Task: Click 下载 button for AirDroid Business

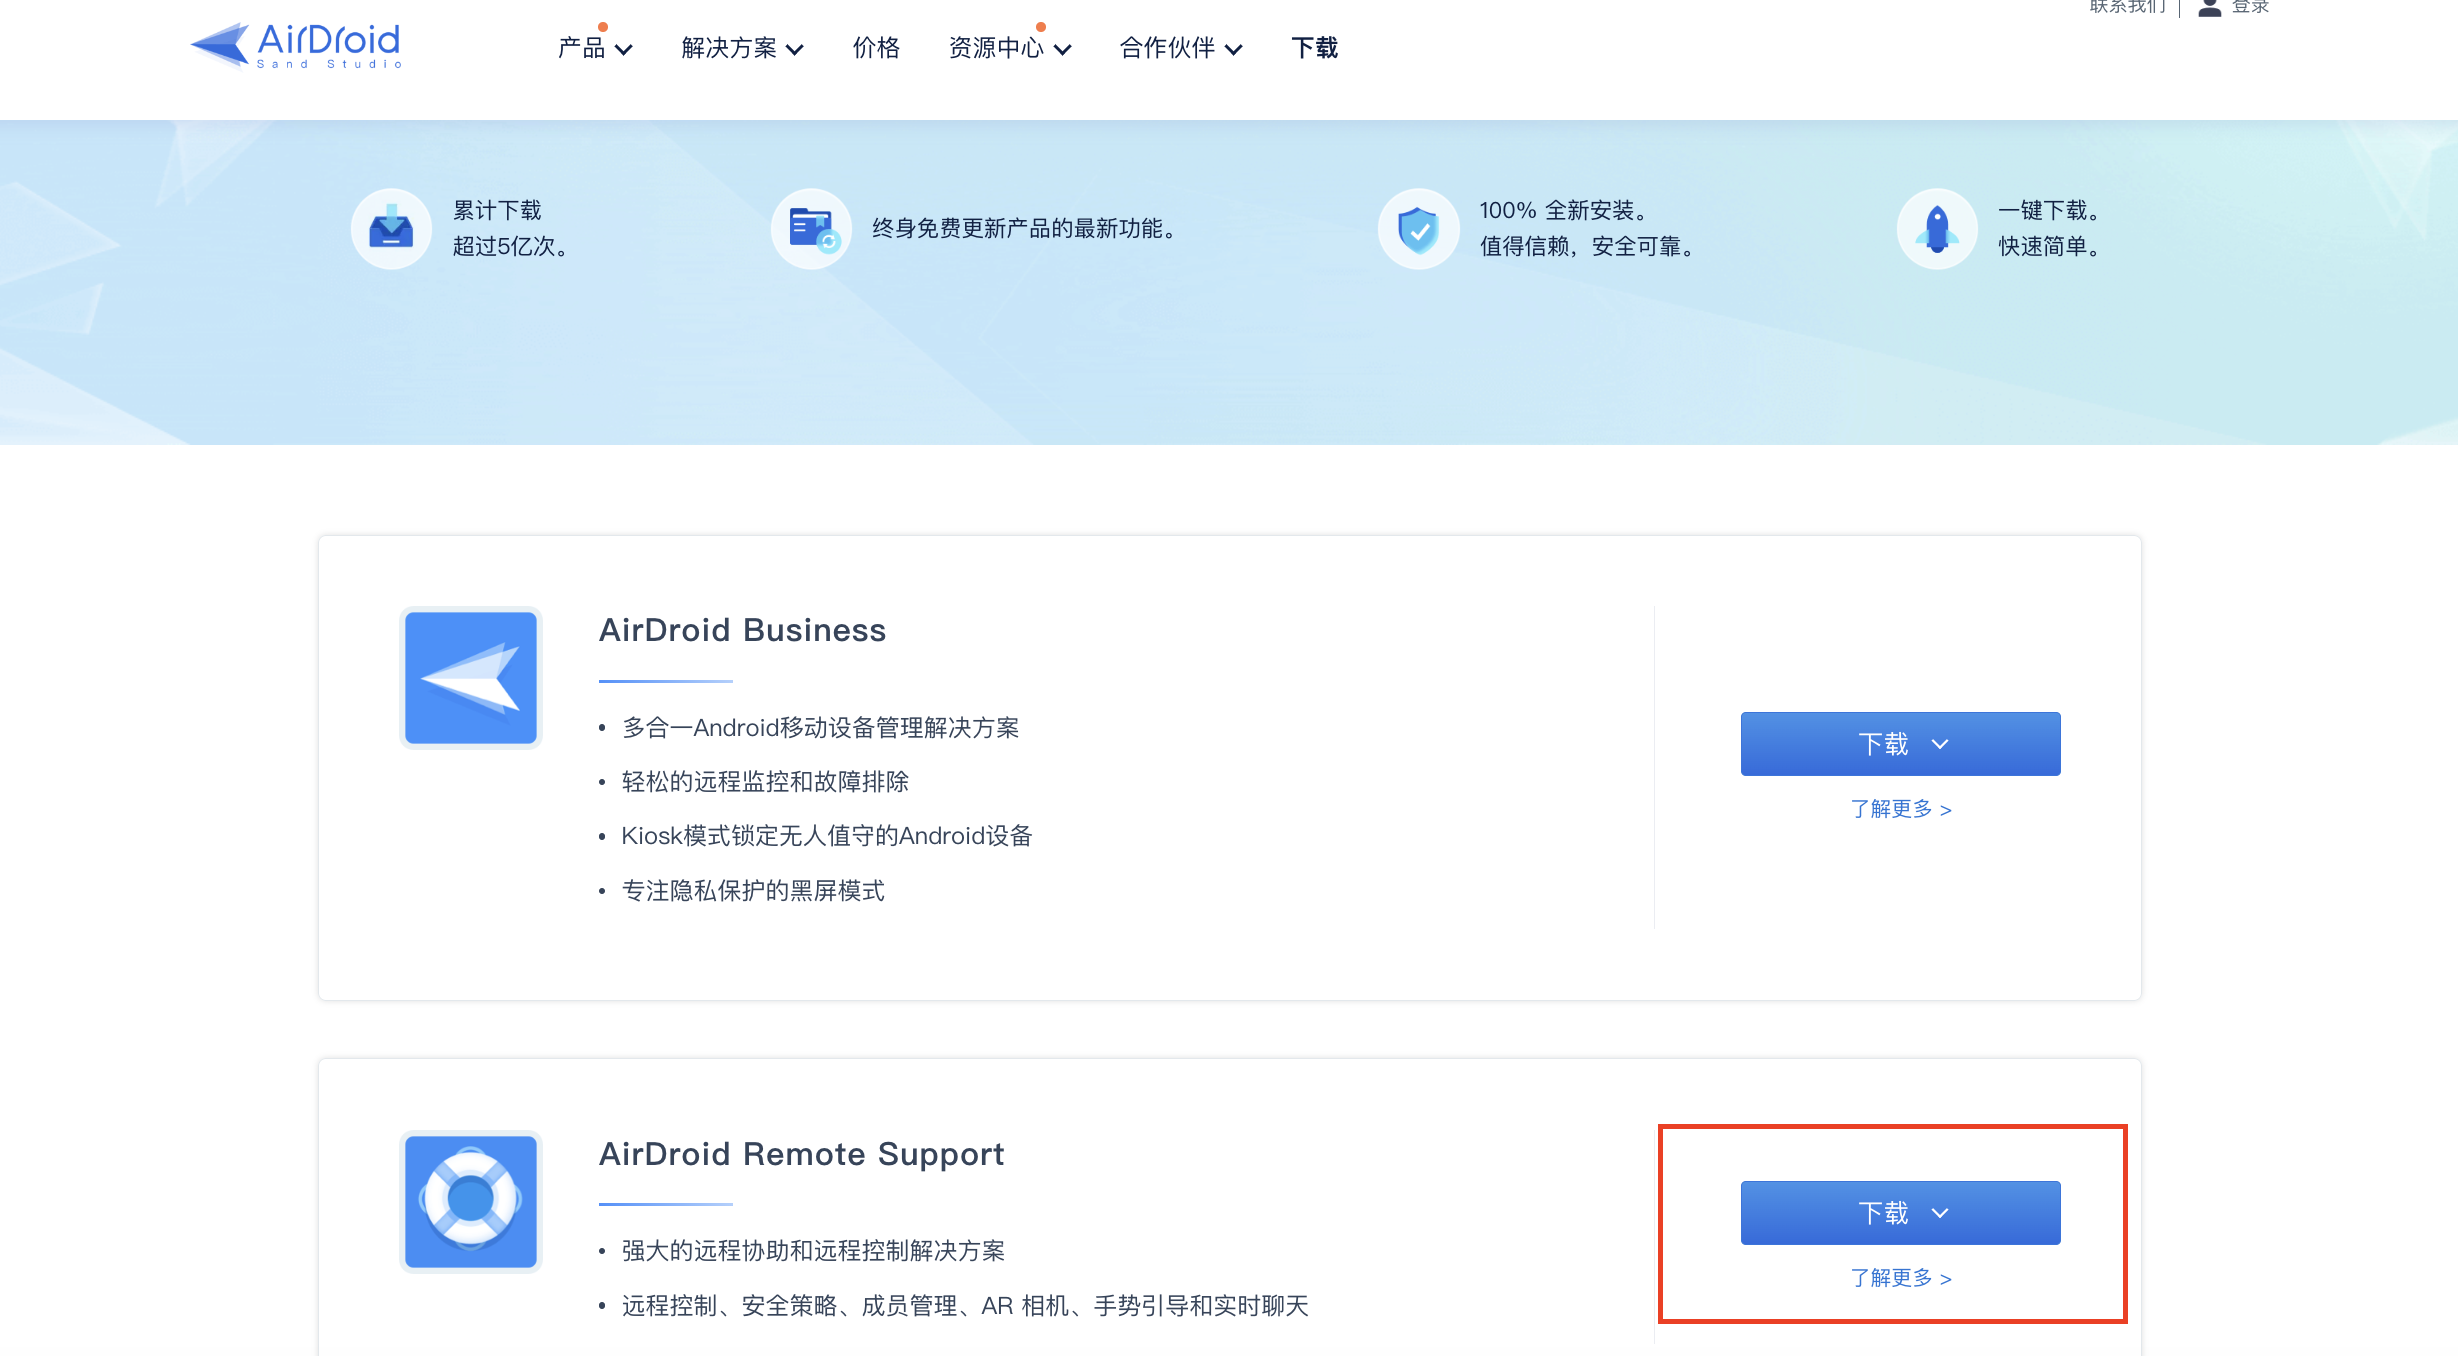Action: tap(1900, 744)
